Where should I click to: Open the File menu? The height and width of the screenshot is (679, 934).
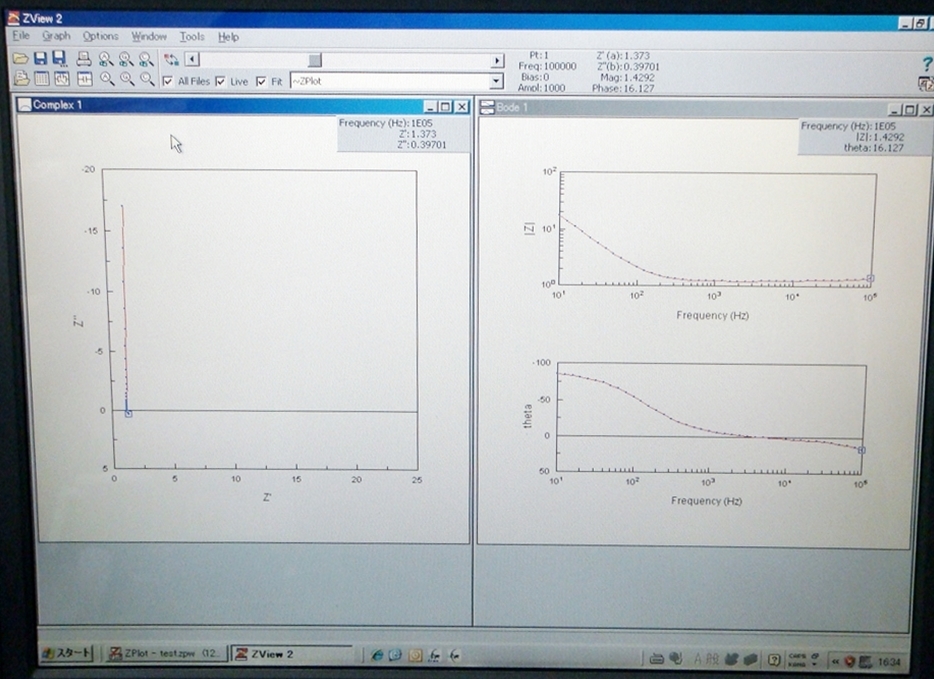[21, 36]
